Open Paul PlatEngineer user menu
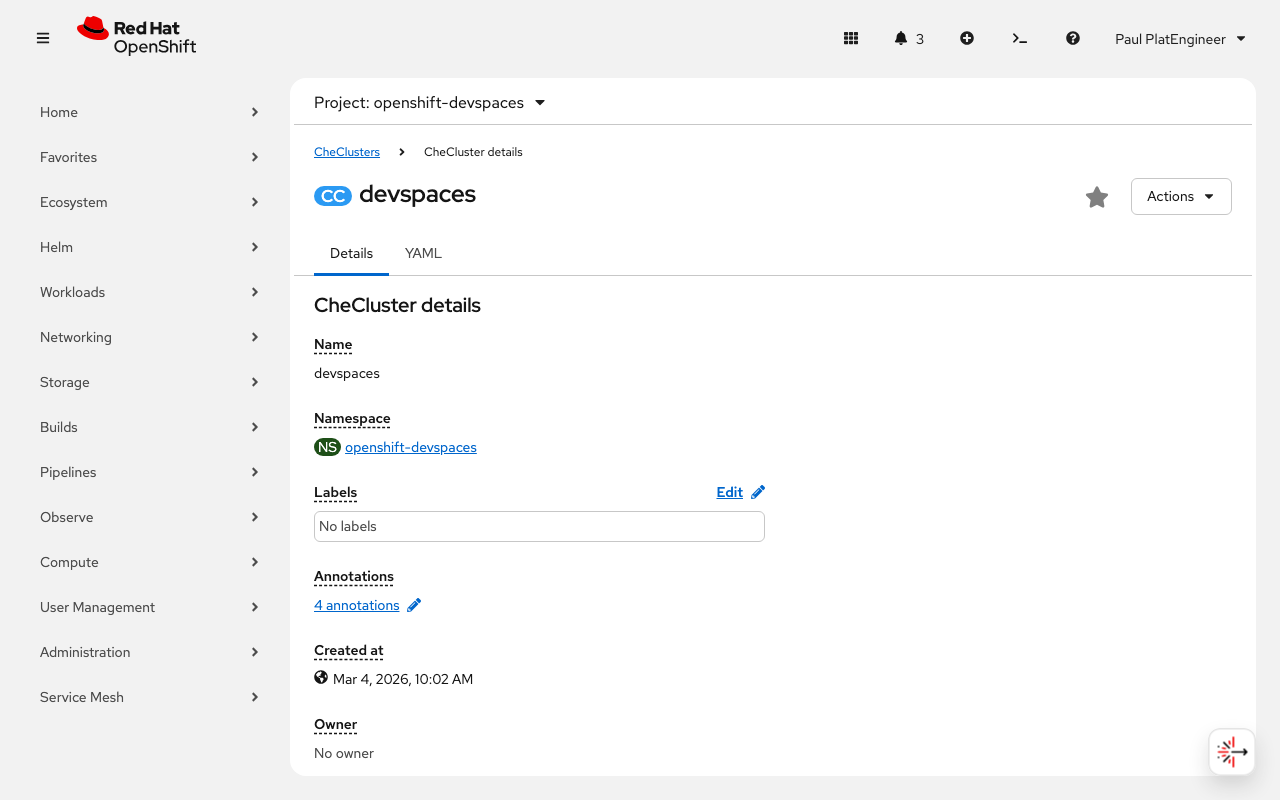The width and height of the screenshot is (1280, 800). [1180, 39]
